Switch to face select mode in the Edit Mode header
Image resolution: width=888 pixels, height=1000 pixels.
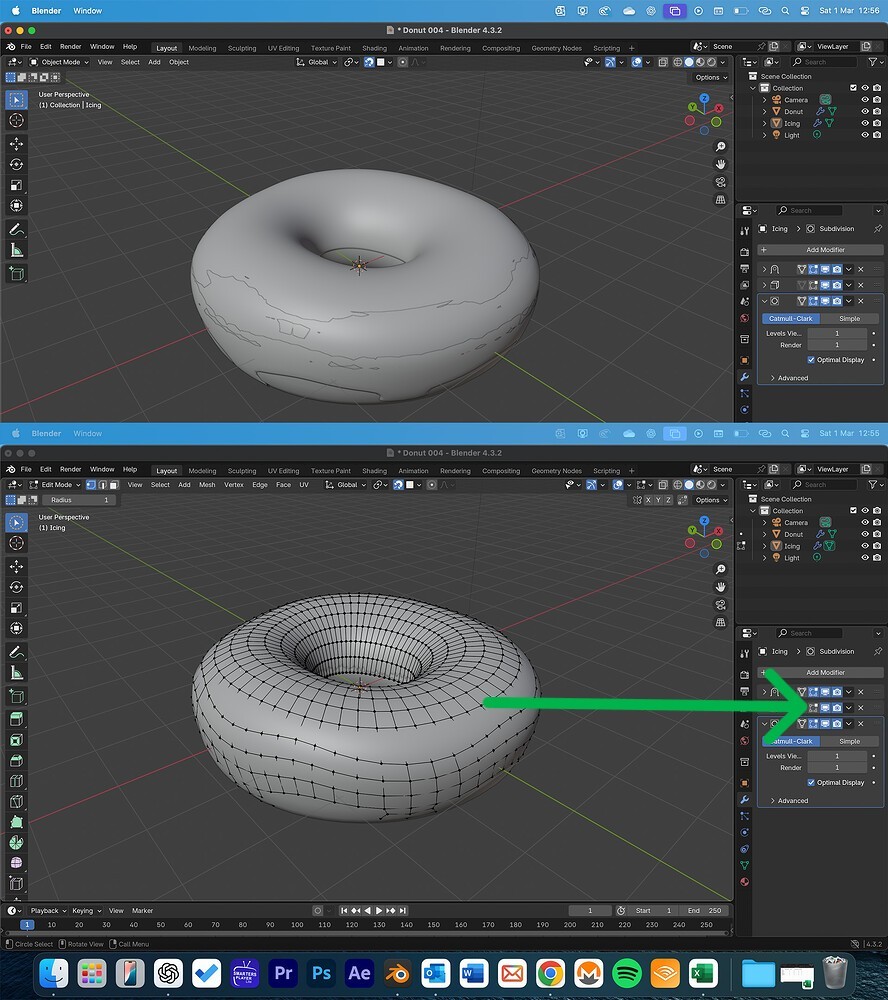tap(114, 485)
